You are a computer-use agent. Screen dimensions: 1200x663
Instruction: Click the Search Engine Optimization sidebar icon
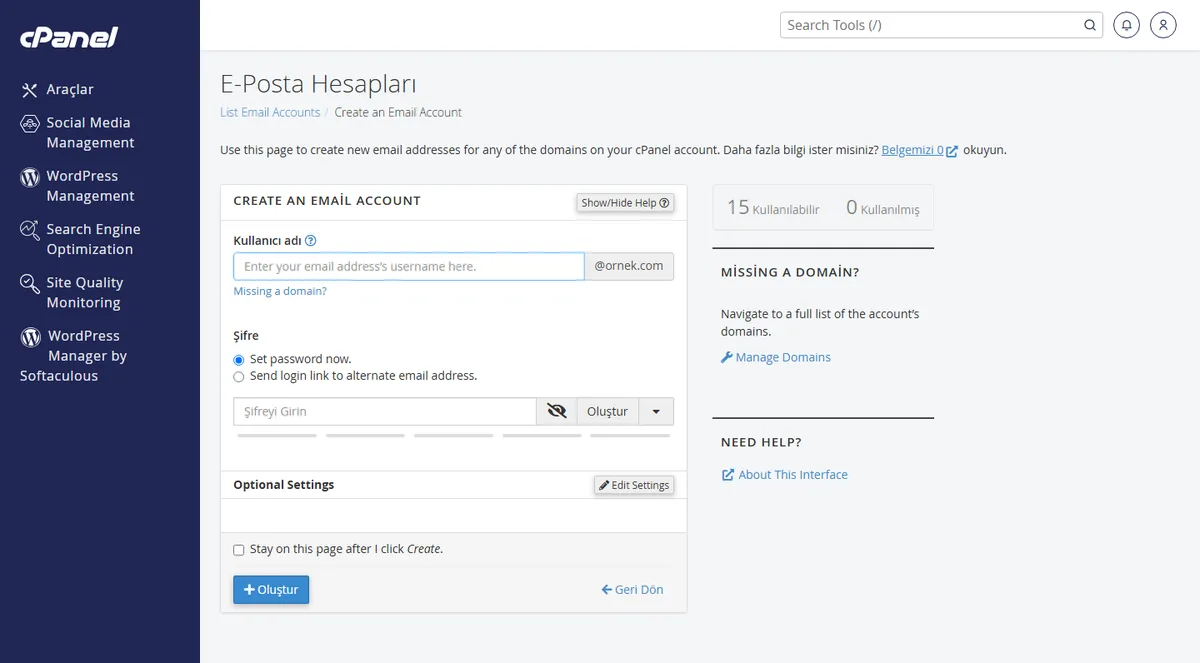29,230
